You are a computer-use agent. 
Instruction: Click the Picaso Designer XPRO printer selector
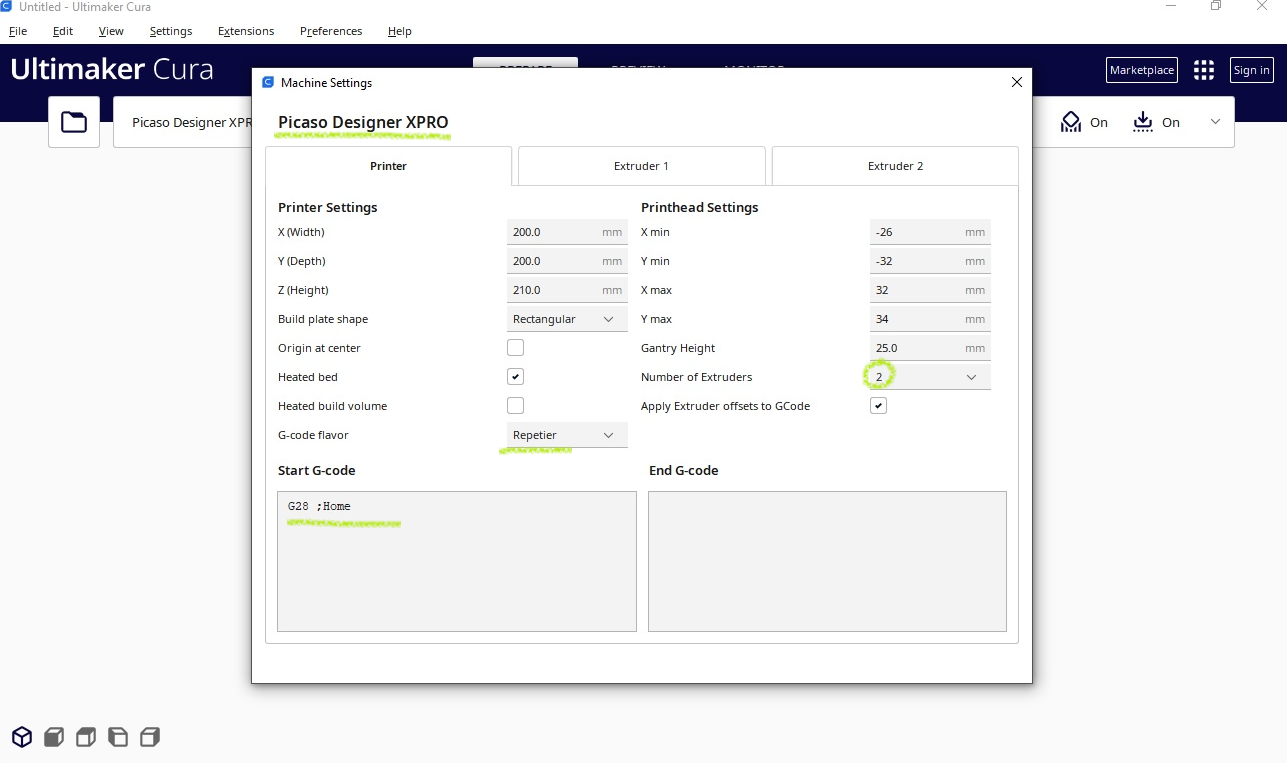pos(182,122)
